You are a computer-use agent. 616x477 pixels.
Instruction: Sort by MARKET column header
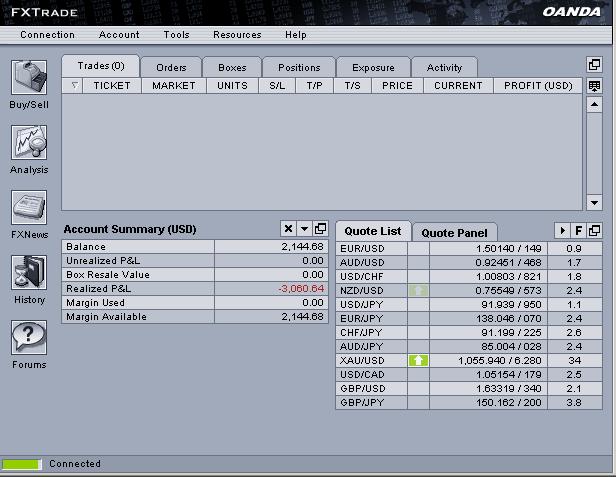point(174,86)
